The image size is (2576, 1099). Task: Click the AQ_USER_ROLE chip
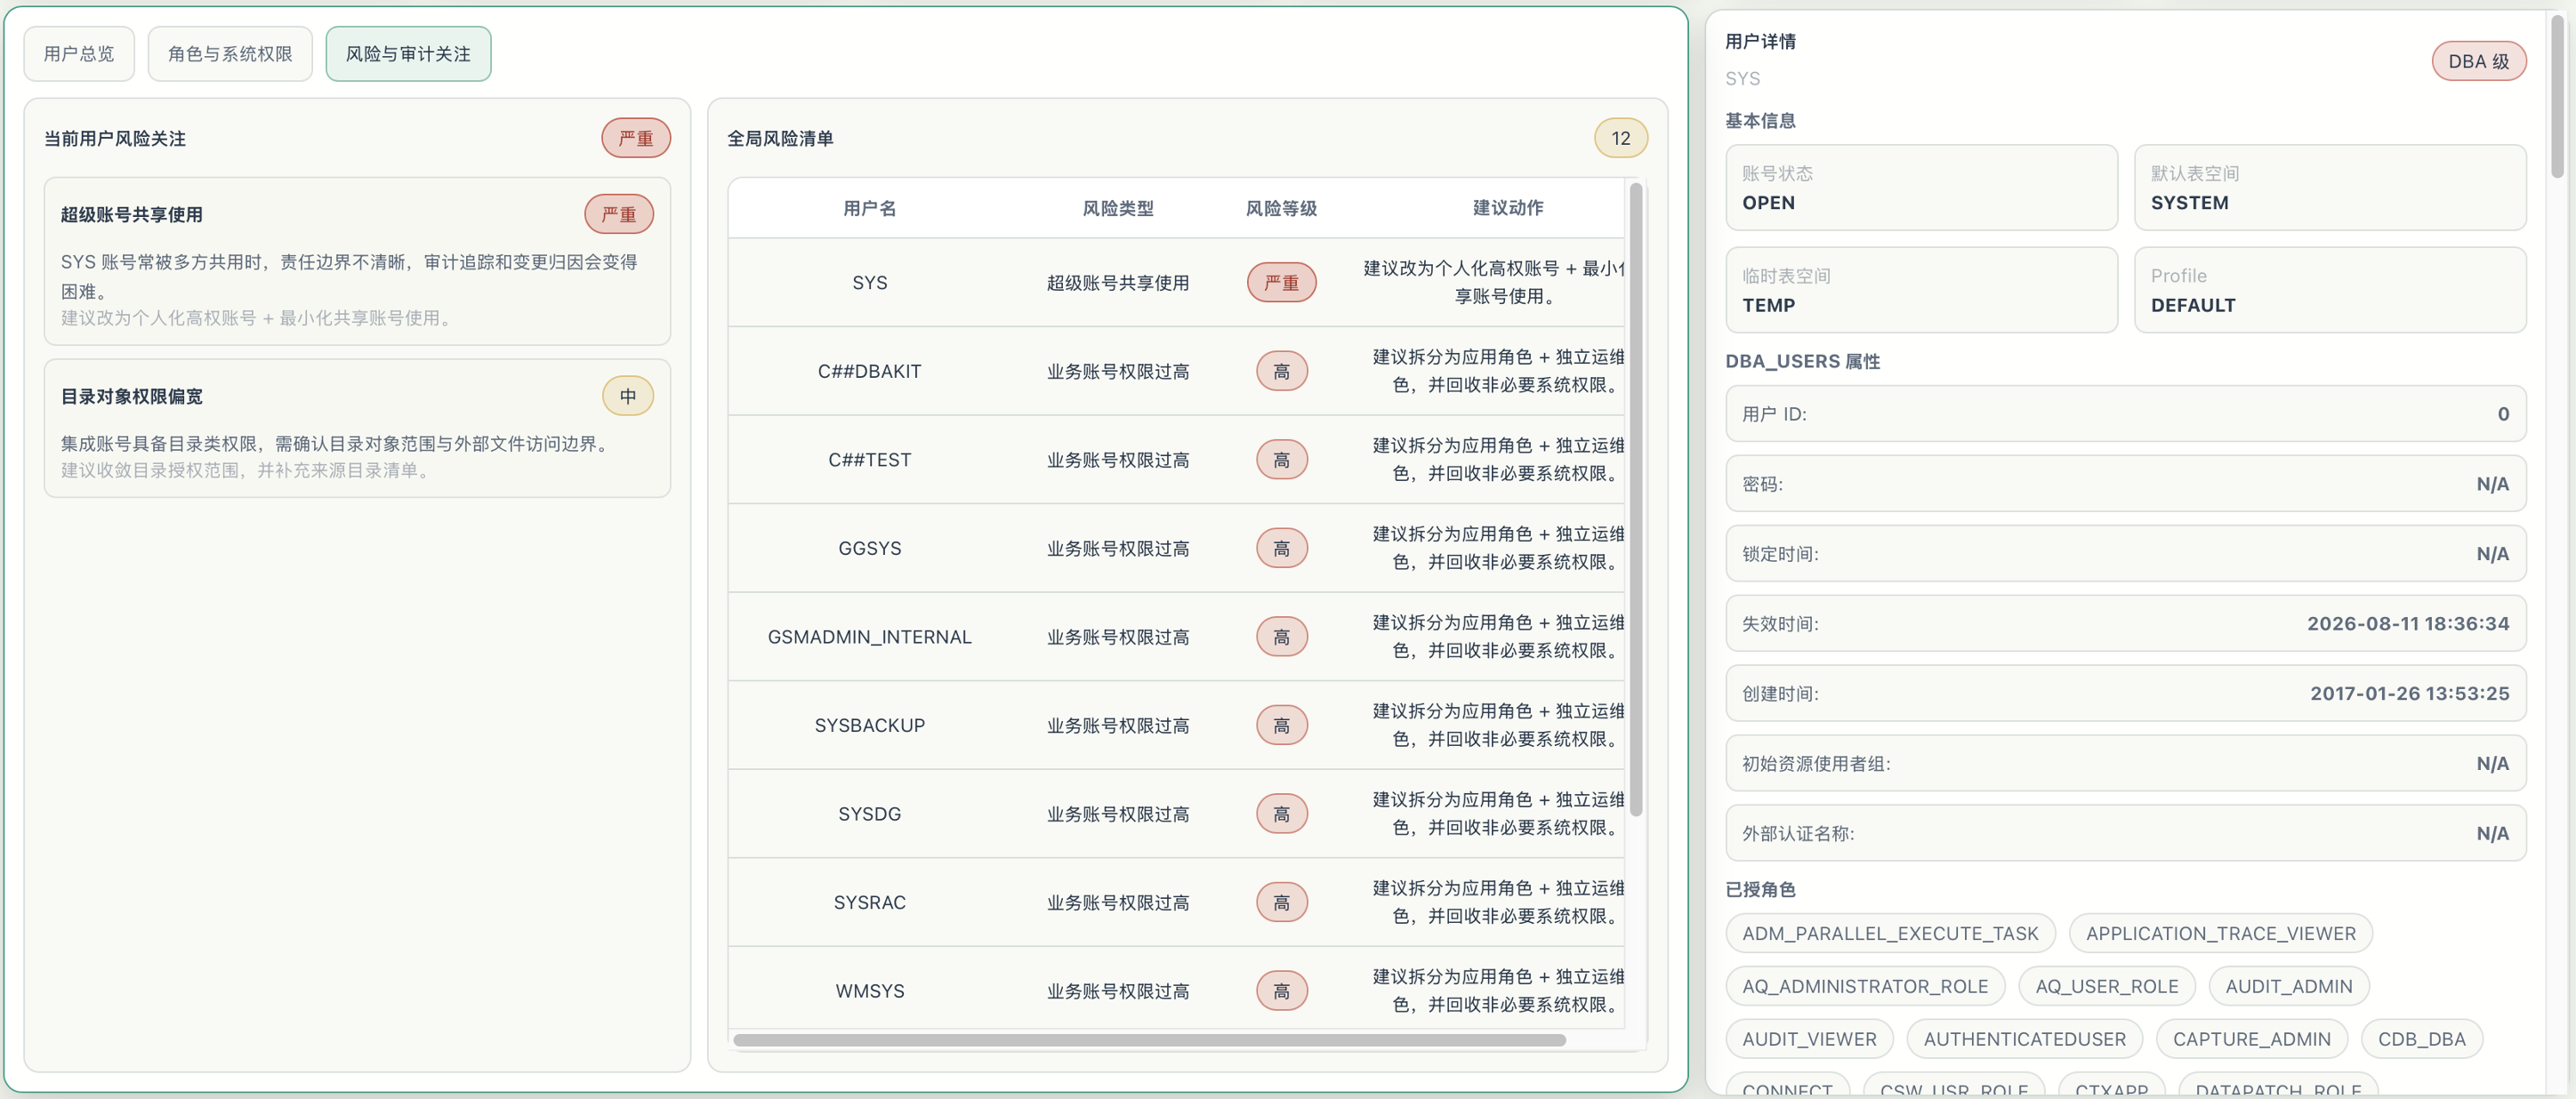(x=2106, y=986)
